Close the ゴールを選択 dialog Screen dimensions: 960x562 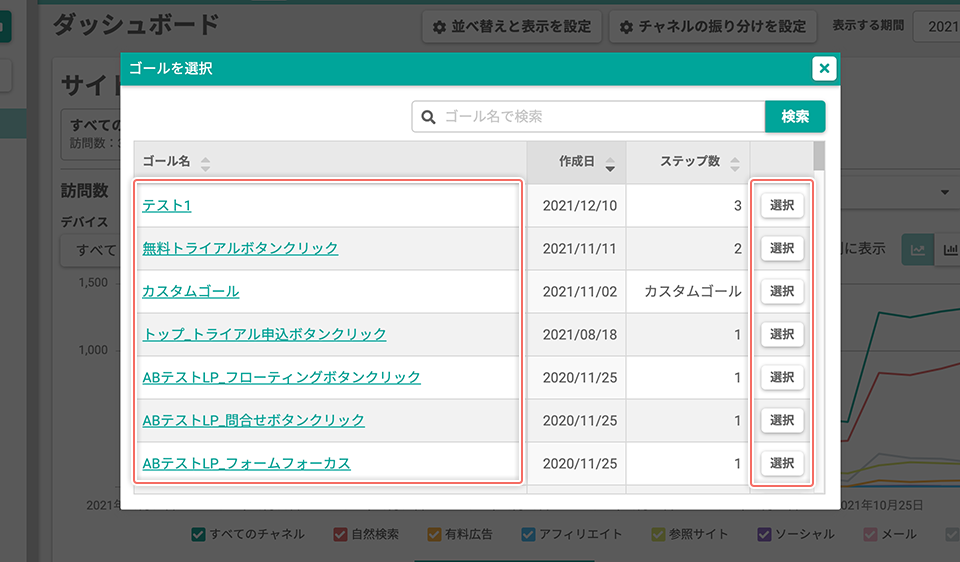[x=824, y=68]
